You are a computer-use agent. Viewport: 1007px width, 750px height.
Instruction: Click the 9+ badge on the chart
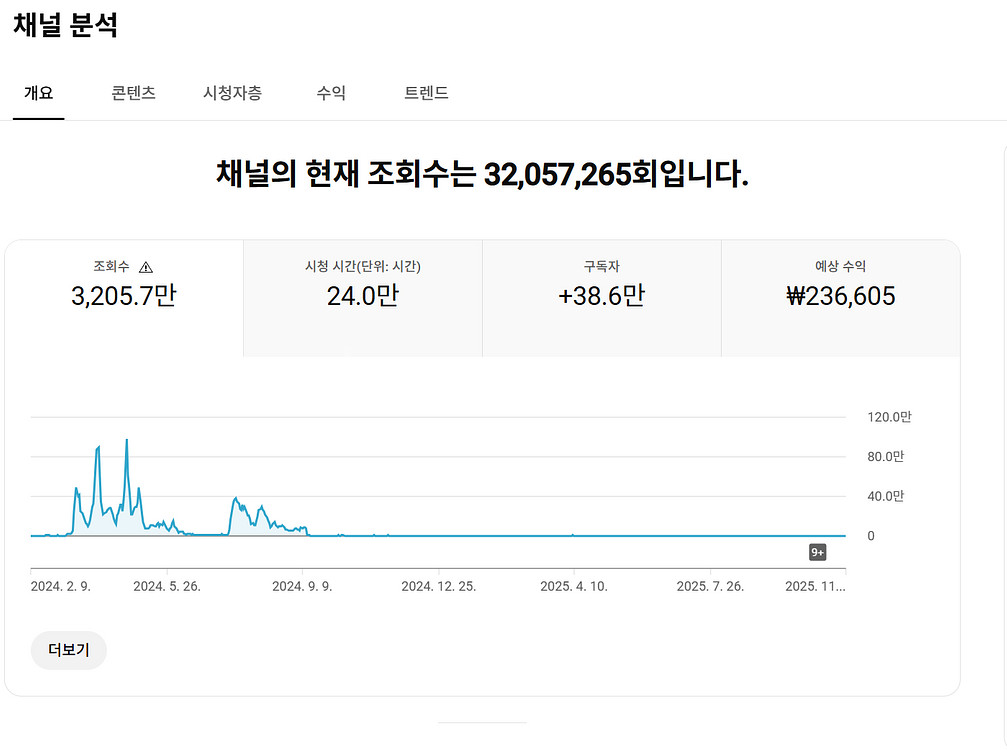(817, 551)
